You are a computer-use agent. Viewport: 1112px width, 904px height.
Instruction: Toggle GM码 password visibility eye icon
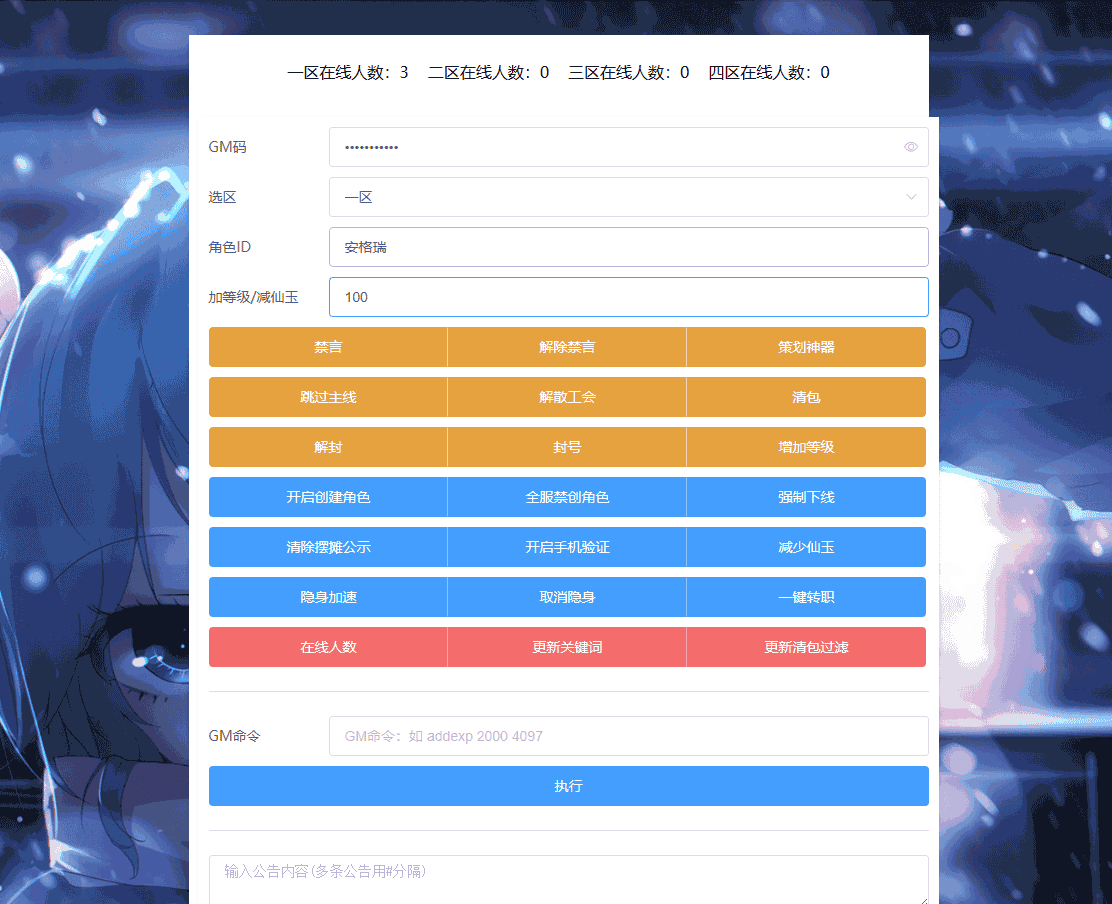point(910,147)
